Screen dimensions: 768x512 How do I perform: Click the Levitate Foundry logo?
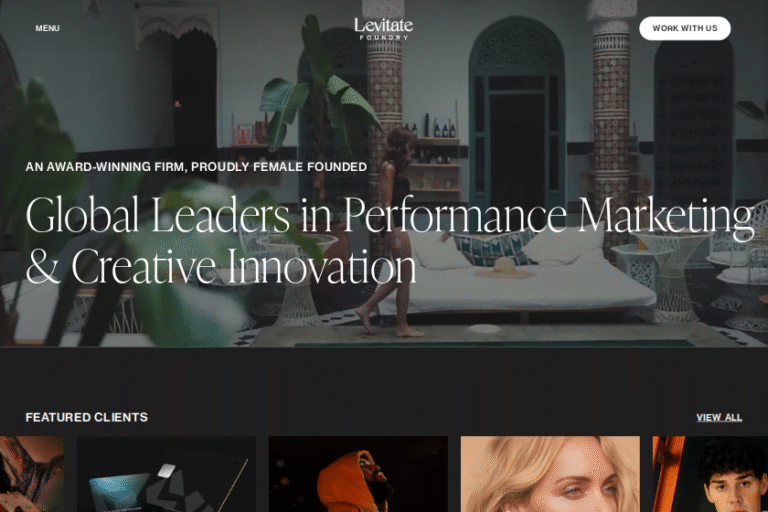click(384, 28)
